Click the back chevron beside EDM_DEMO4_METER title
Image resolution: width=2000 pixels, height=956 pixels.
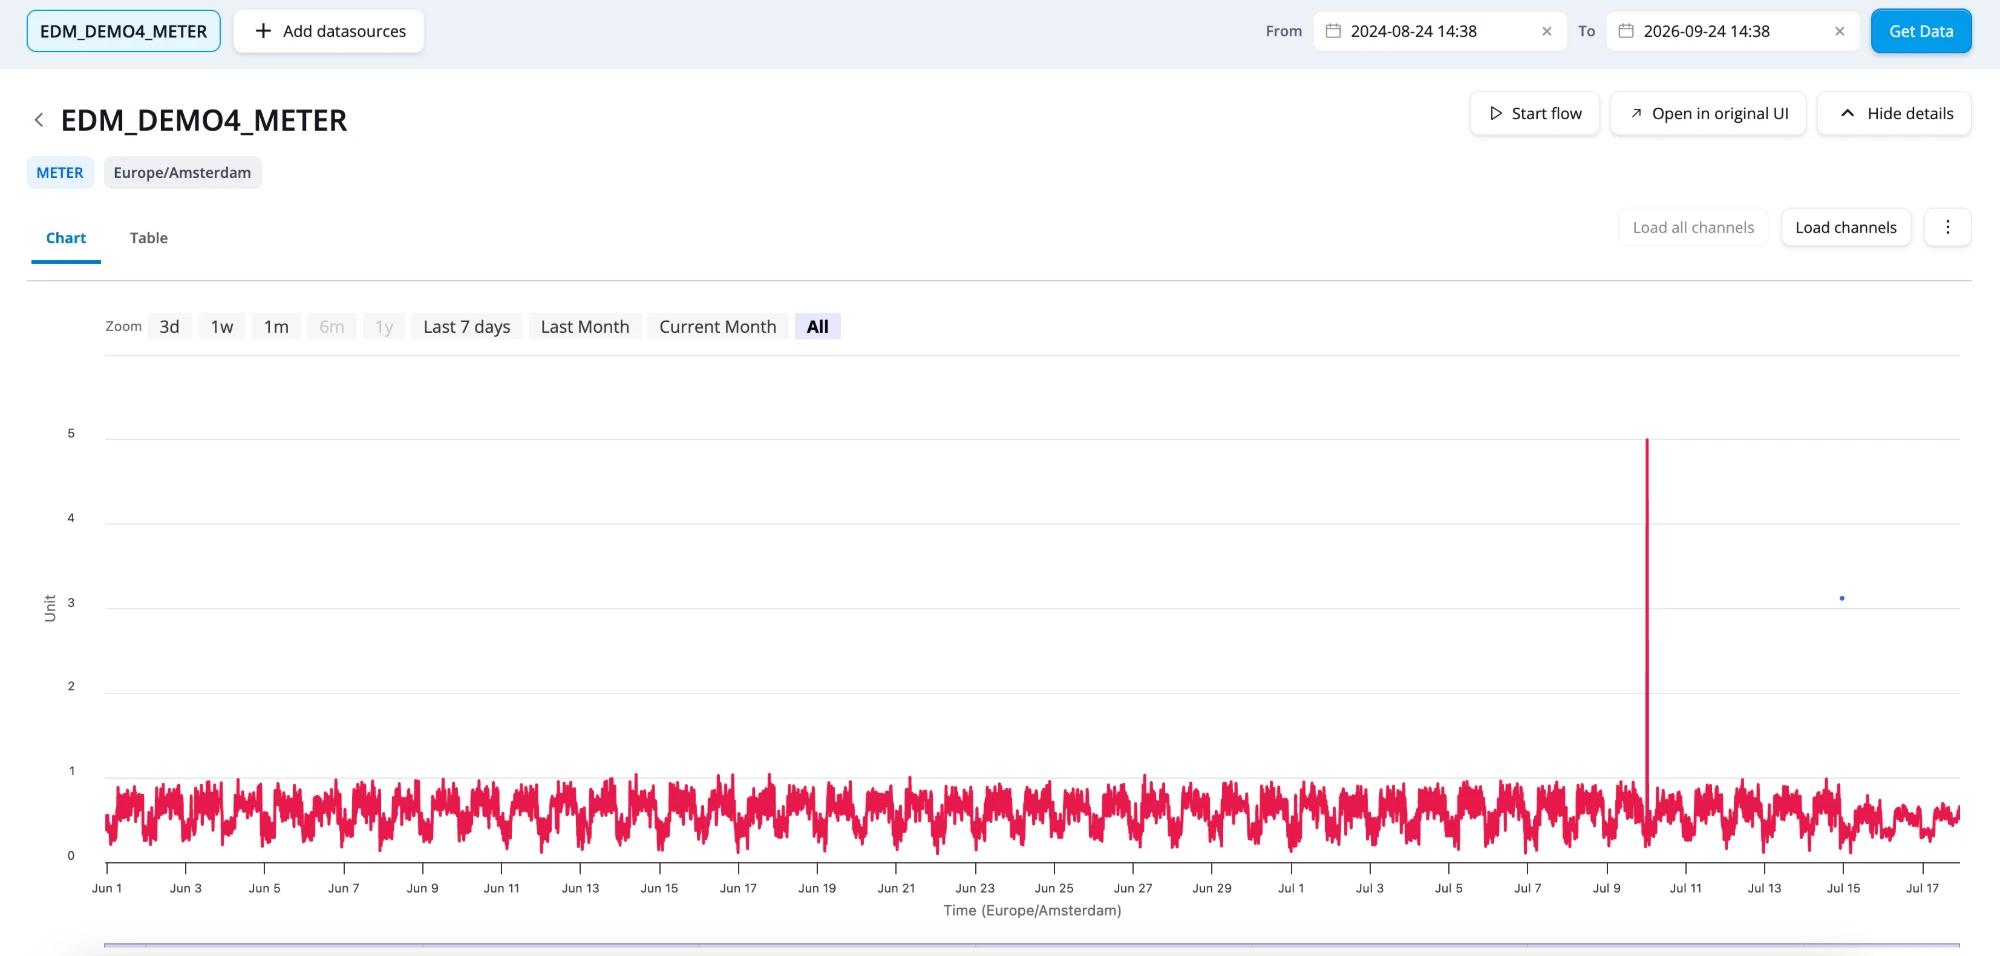pos(39,120)
